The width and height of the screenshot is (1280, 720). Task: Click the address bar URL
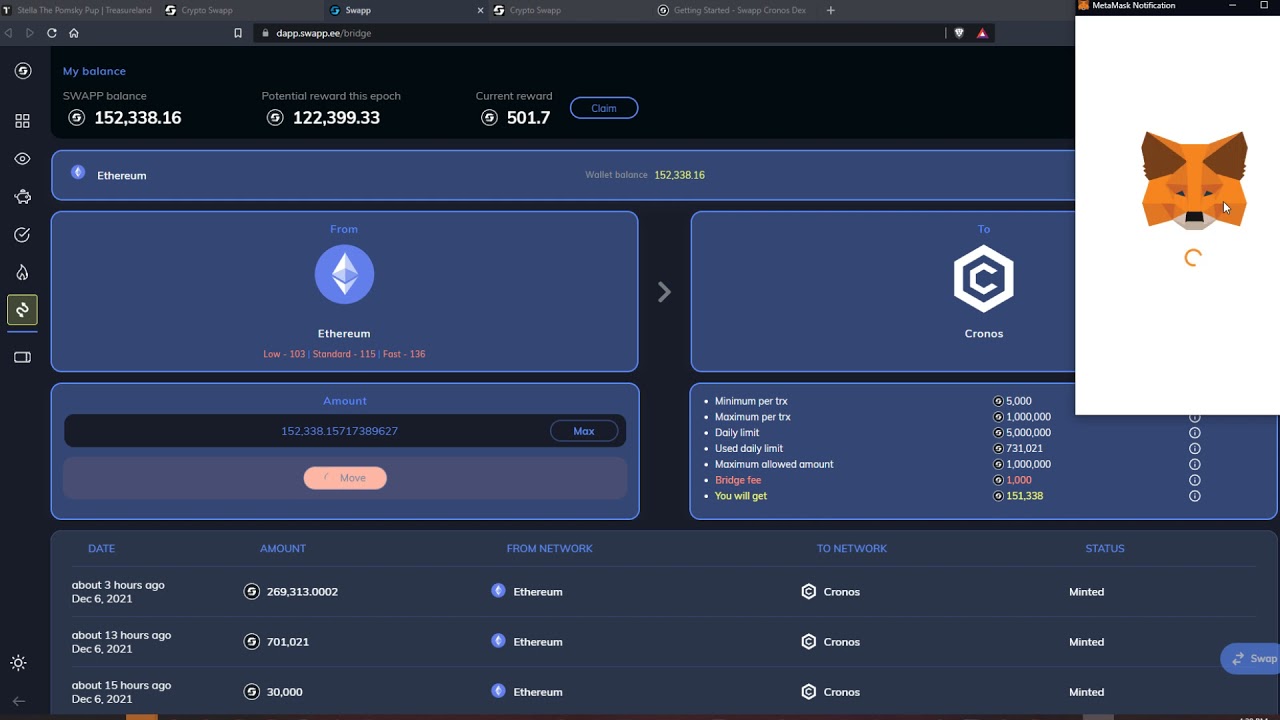[323, 33]
